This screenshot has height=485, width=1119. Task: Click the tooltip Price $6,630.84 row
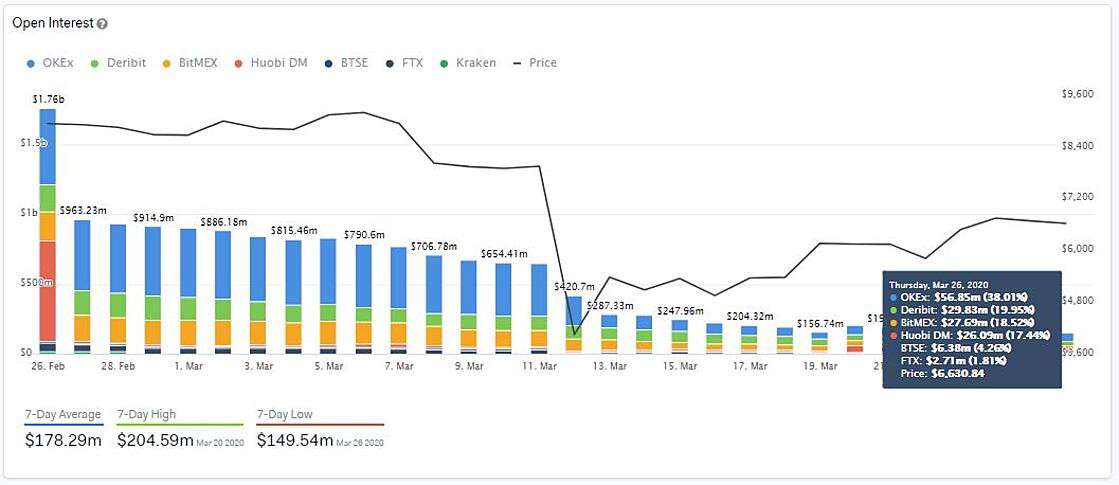tap(943, 373)
